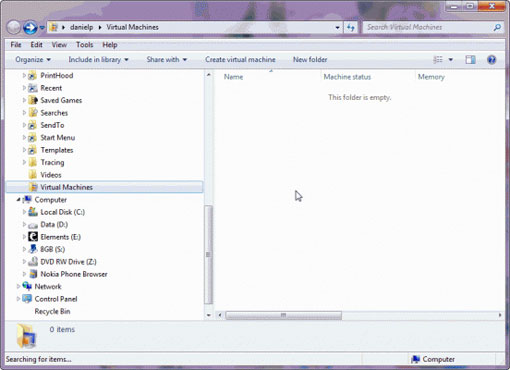Image resolution: width=510 pixels, height=370 pixels.
Task: Click the refresh icon beside address bar
Action: click(x=350, y=27)
